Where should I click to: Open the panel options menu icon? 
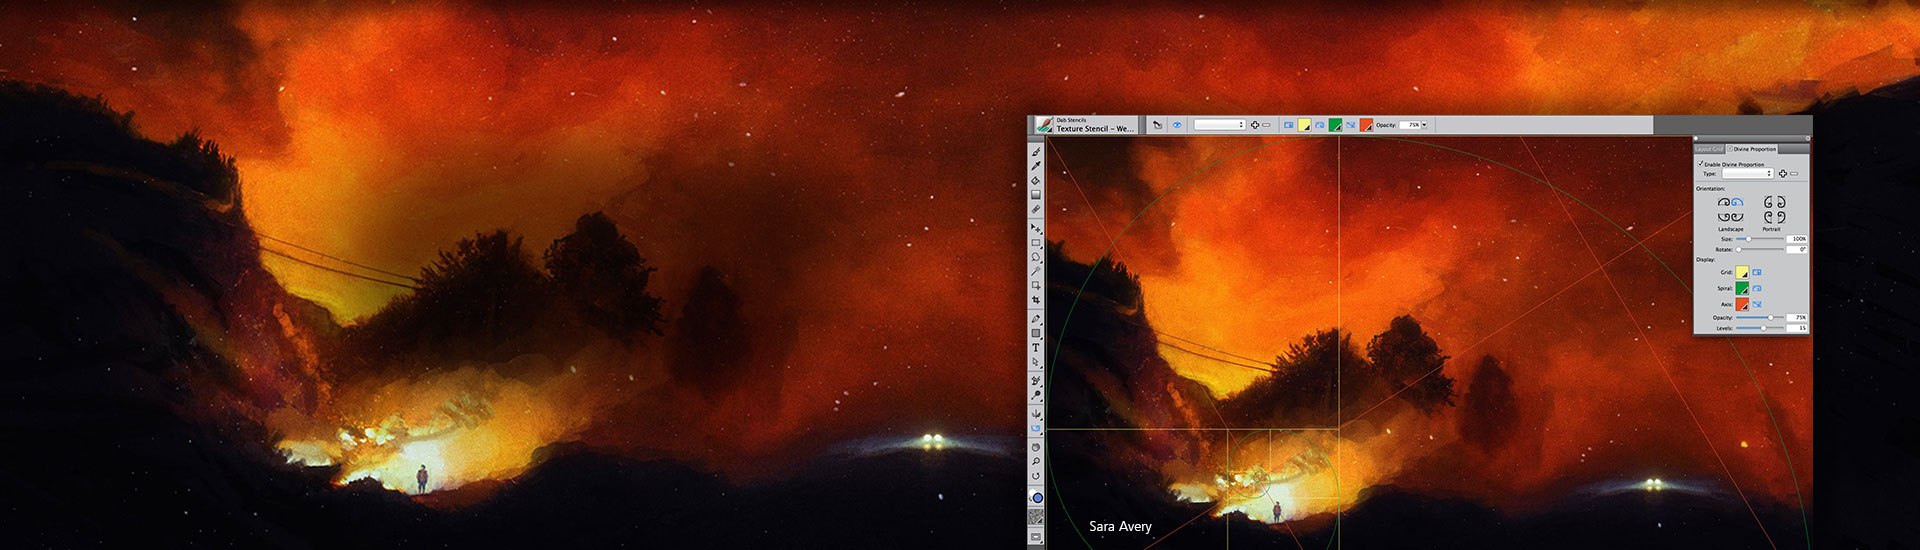[x=1807, y=138]
